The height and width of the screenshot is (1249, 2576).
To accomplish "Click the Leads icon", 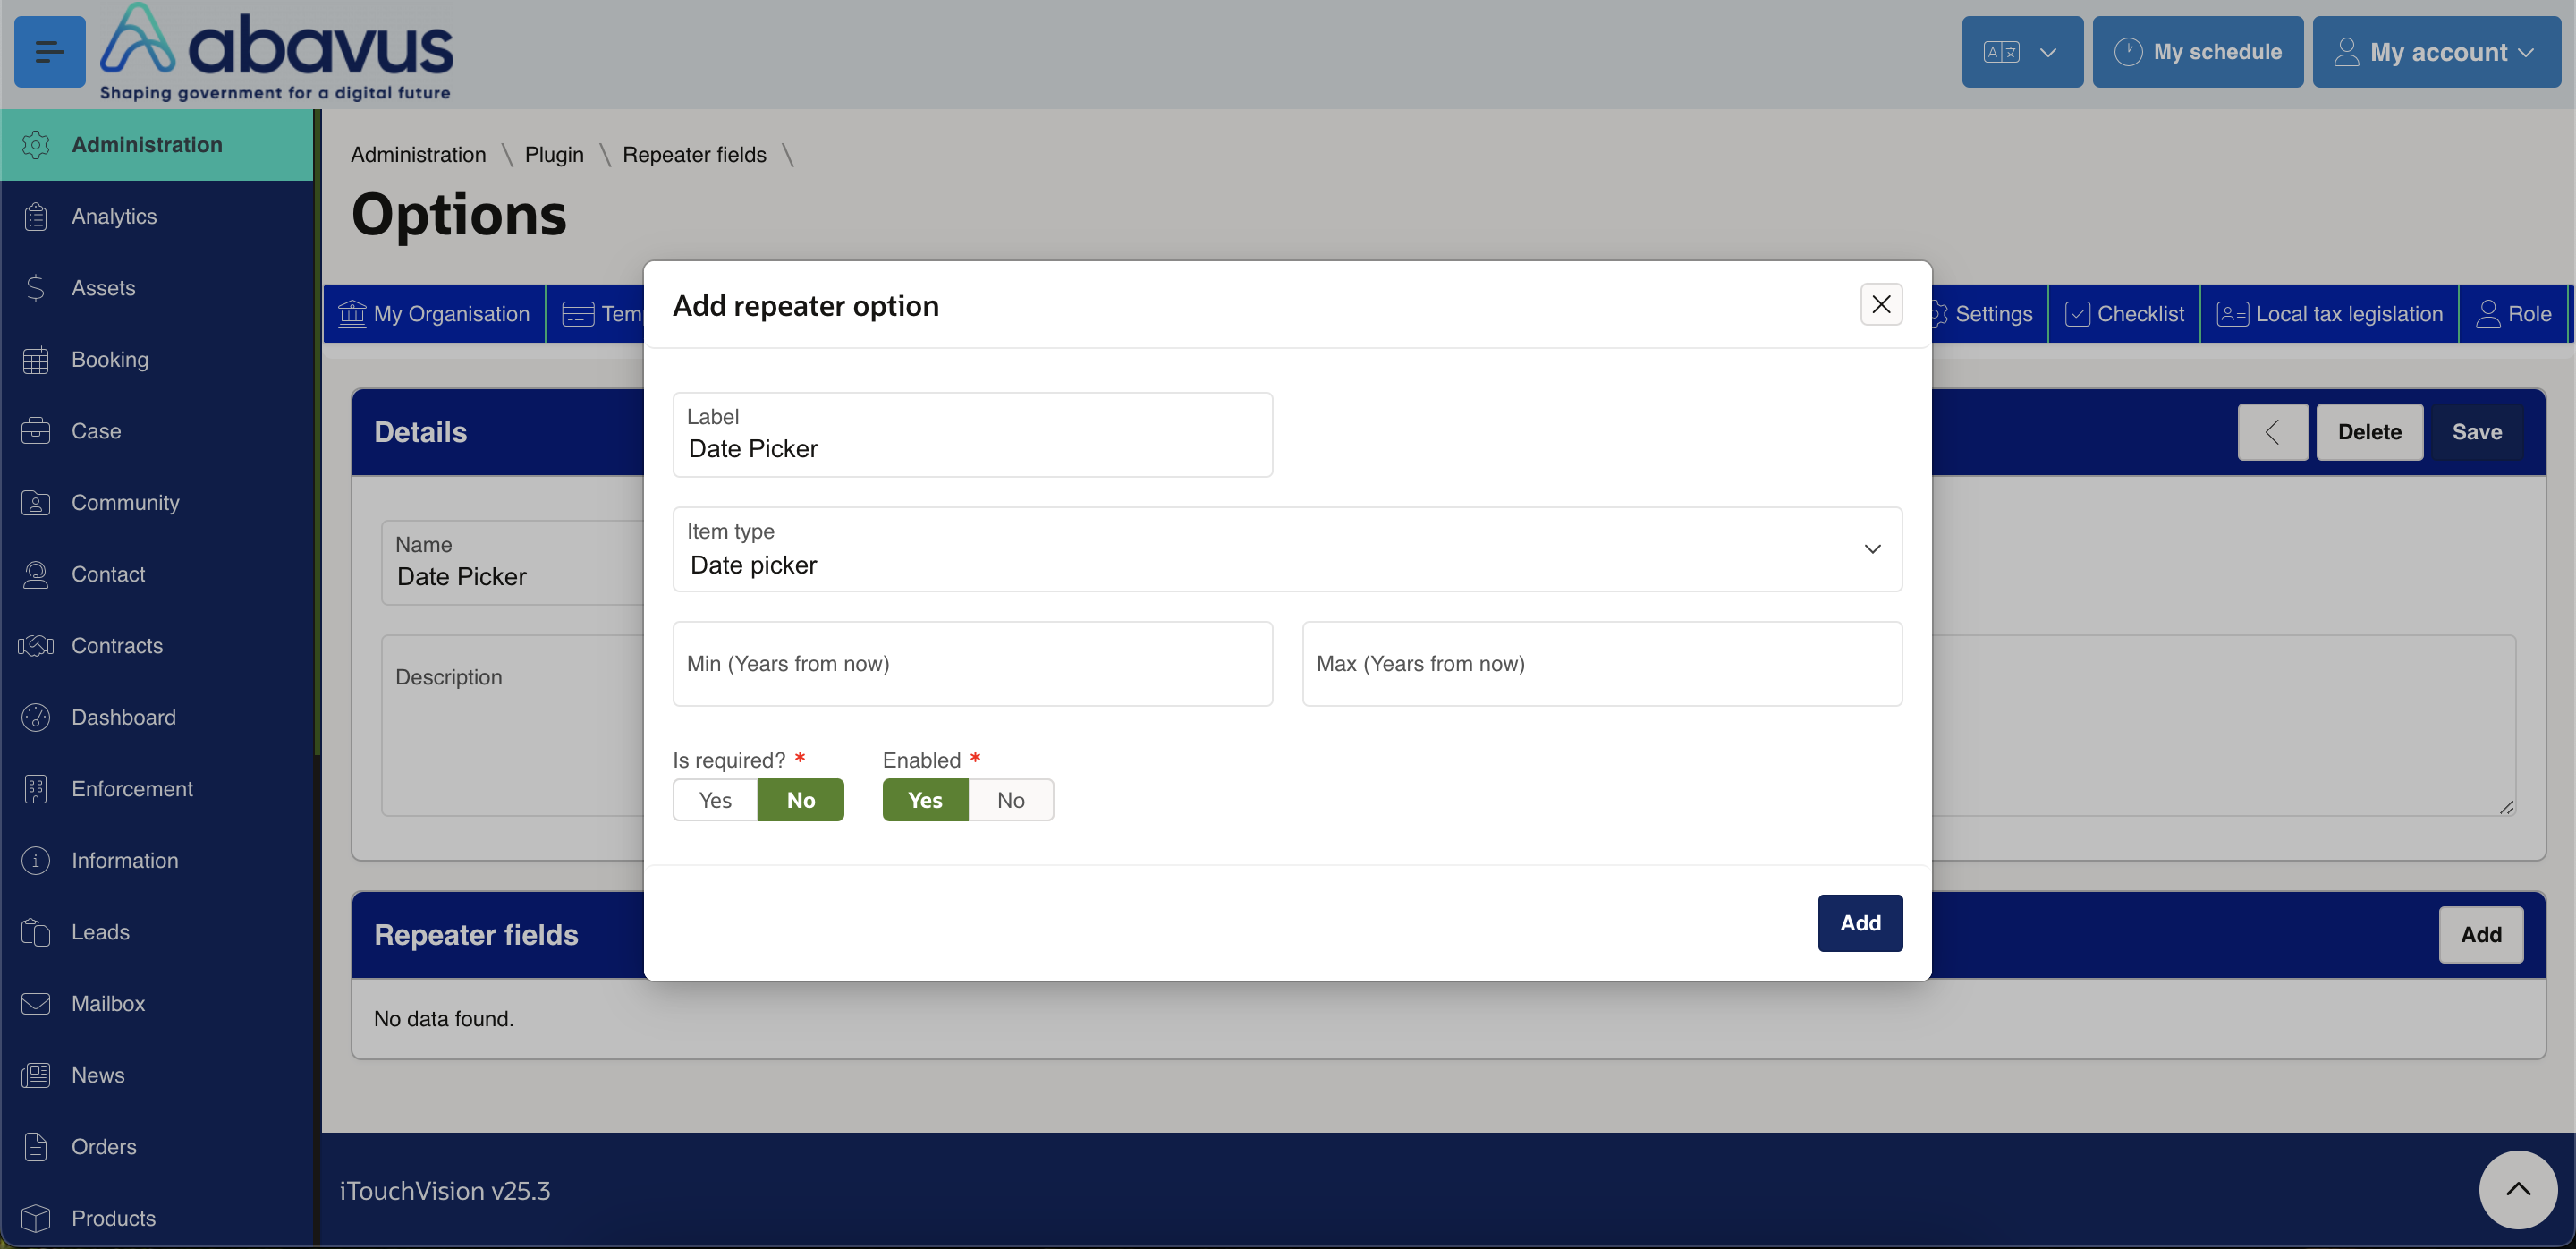I will (x=36, y=932).
